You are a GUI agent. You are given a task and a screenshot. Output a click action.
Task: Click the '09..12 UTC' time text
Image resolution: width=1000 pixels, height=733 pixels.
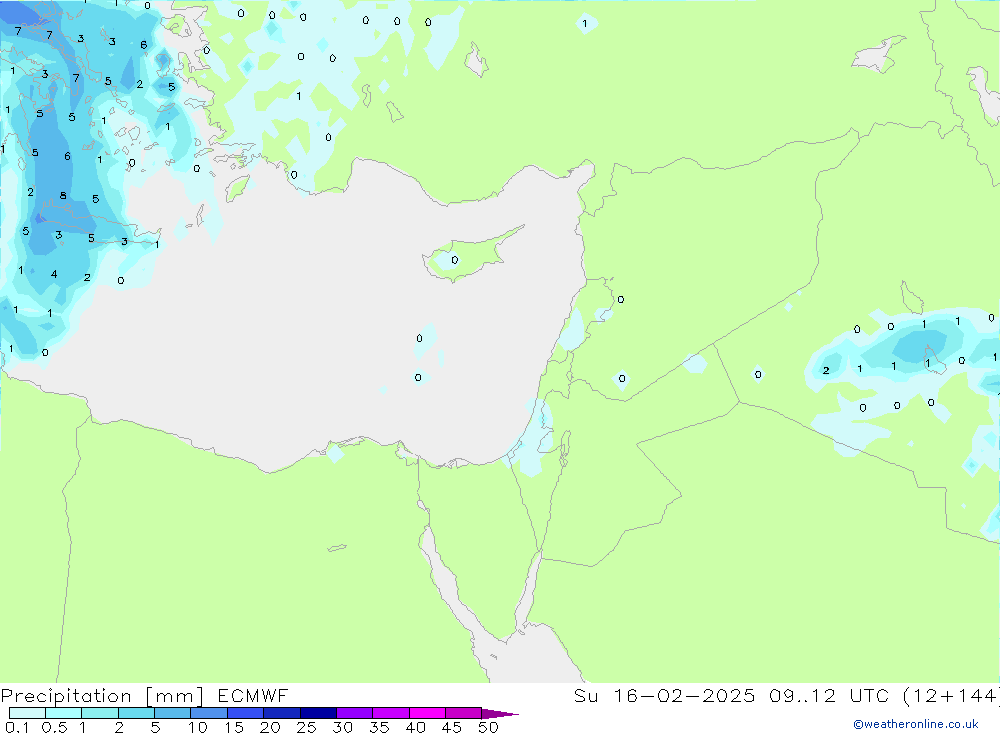pyautogui.click(x=829, y=695)
